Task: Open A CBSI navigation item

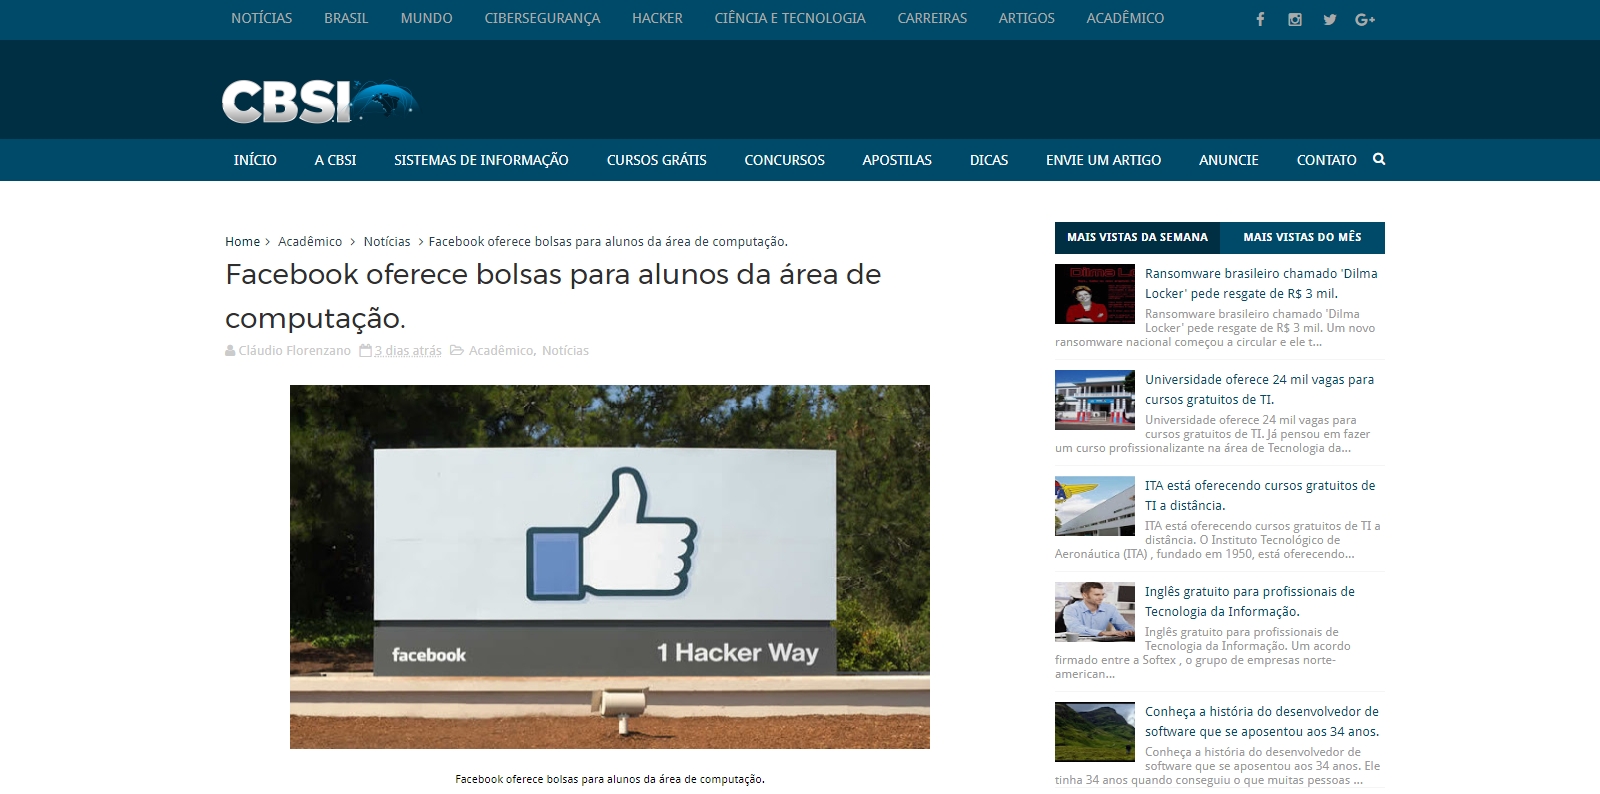Action: tap(335, 160)
